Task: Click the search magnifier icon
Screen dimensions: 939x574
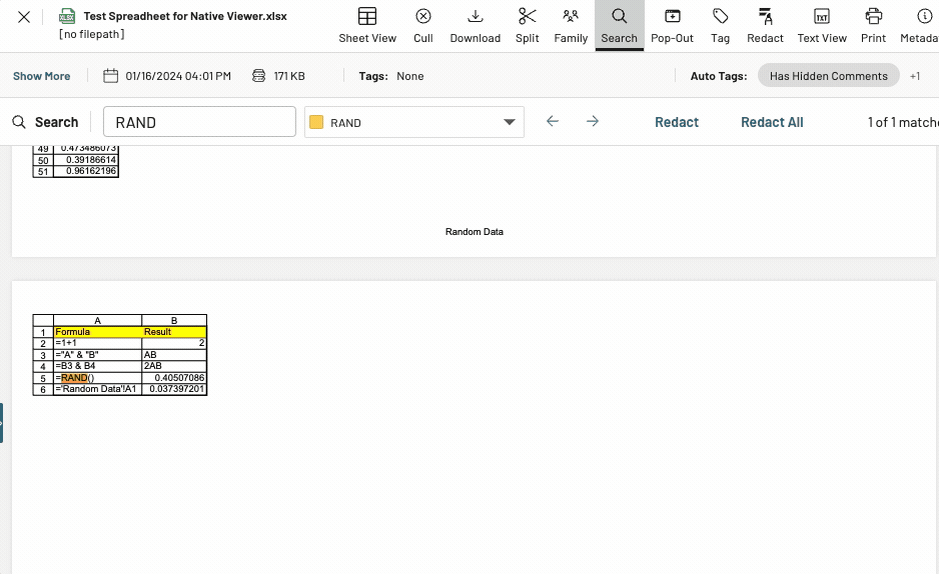Action: (19, 122)
